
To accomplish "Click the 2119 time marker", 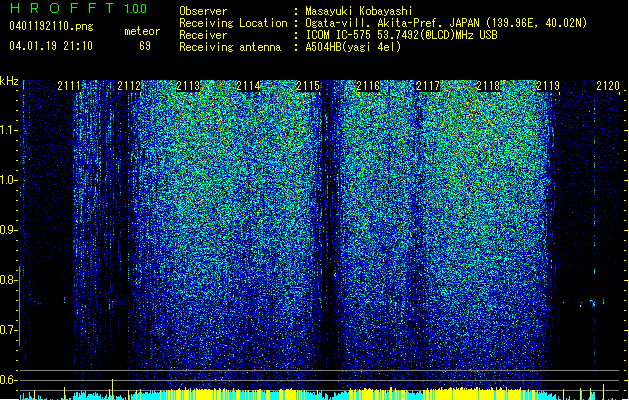I will click(x=548, y=85).
